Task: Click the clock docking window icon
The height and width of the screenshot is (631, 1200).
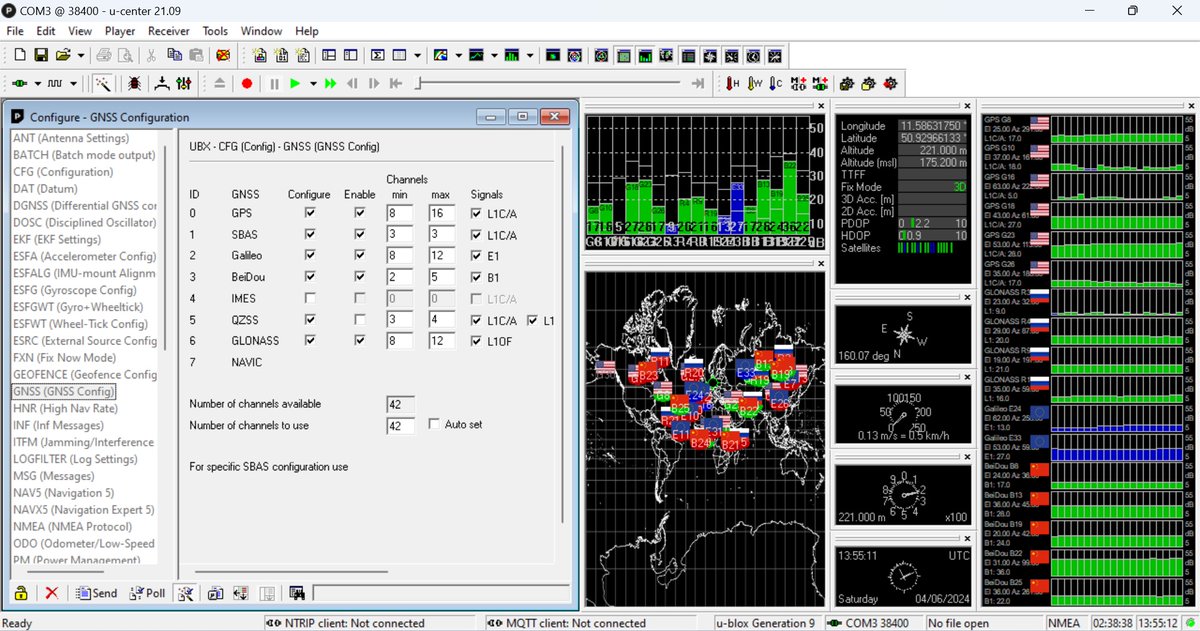Action: (752, 55)
